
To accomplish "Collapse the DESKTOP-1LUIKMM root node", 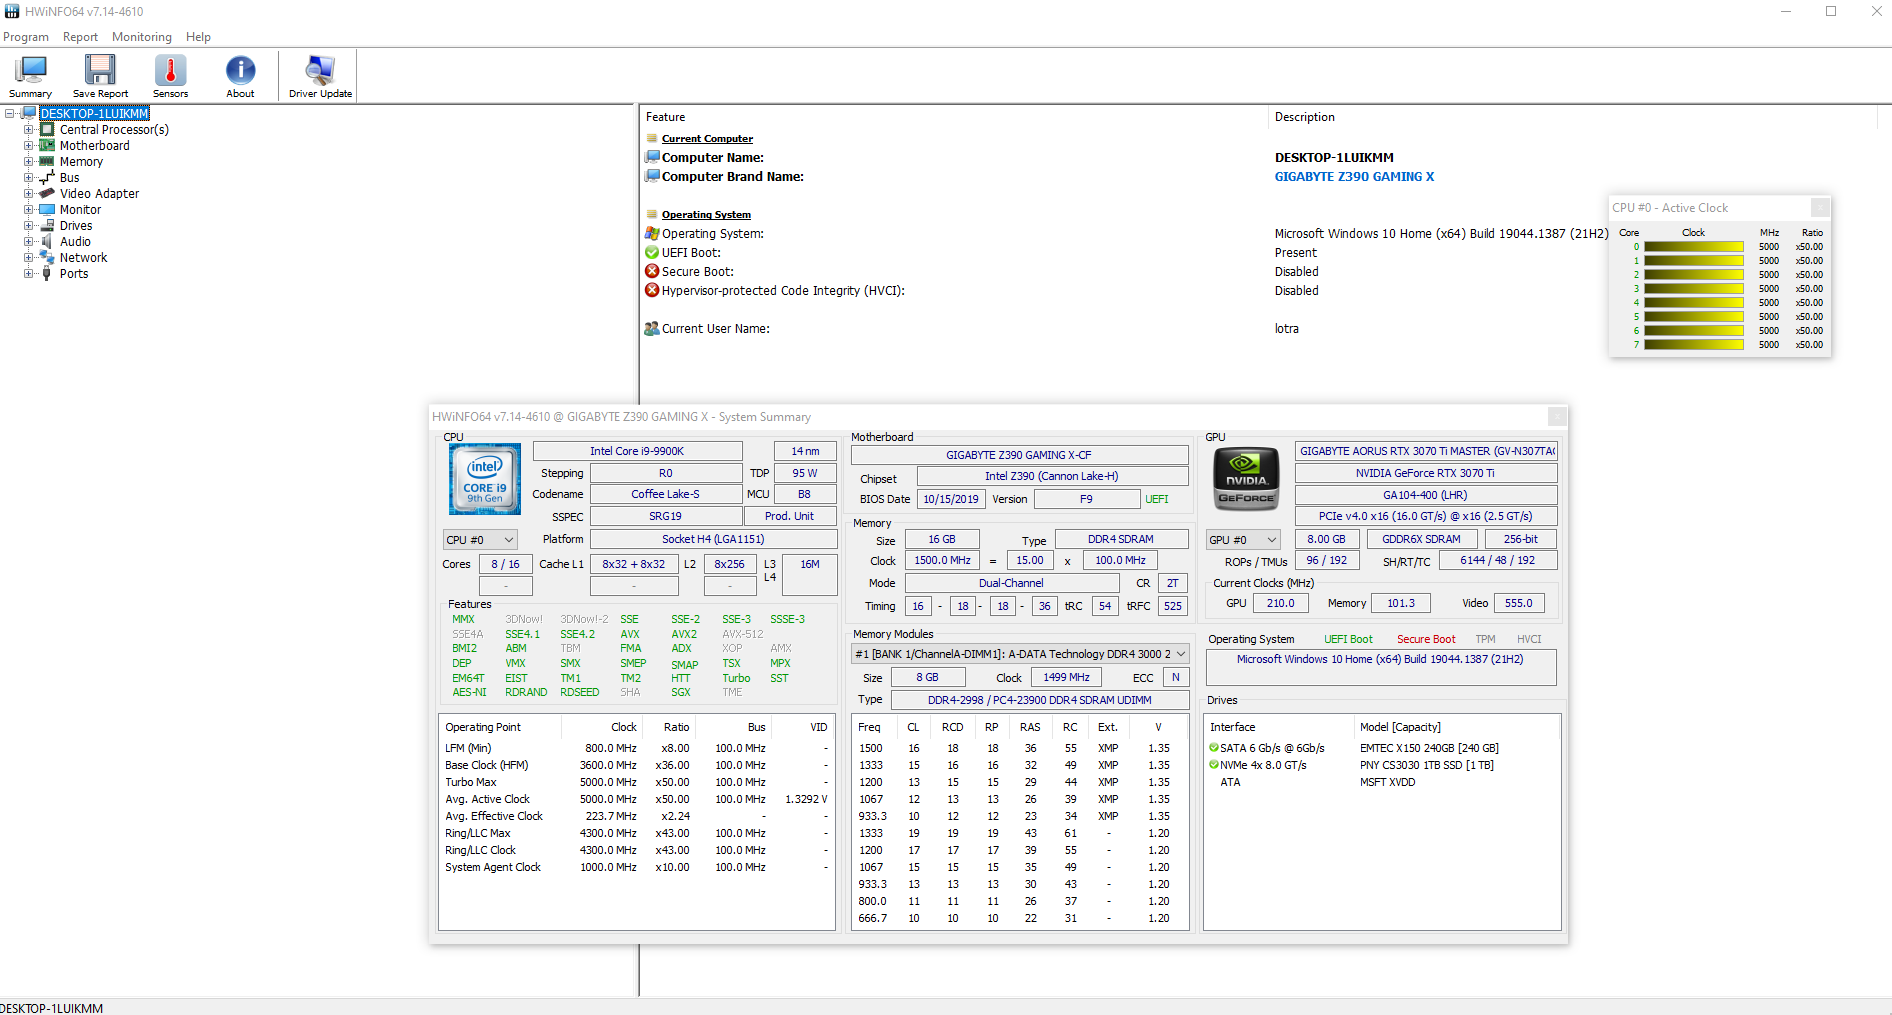I will point(10,114).
